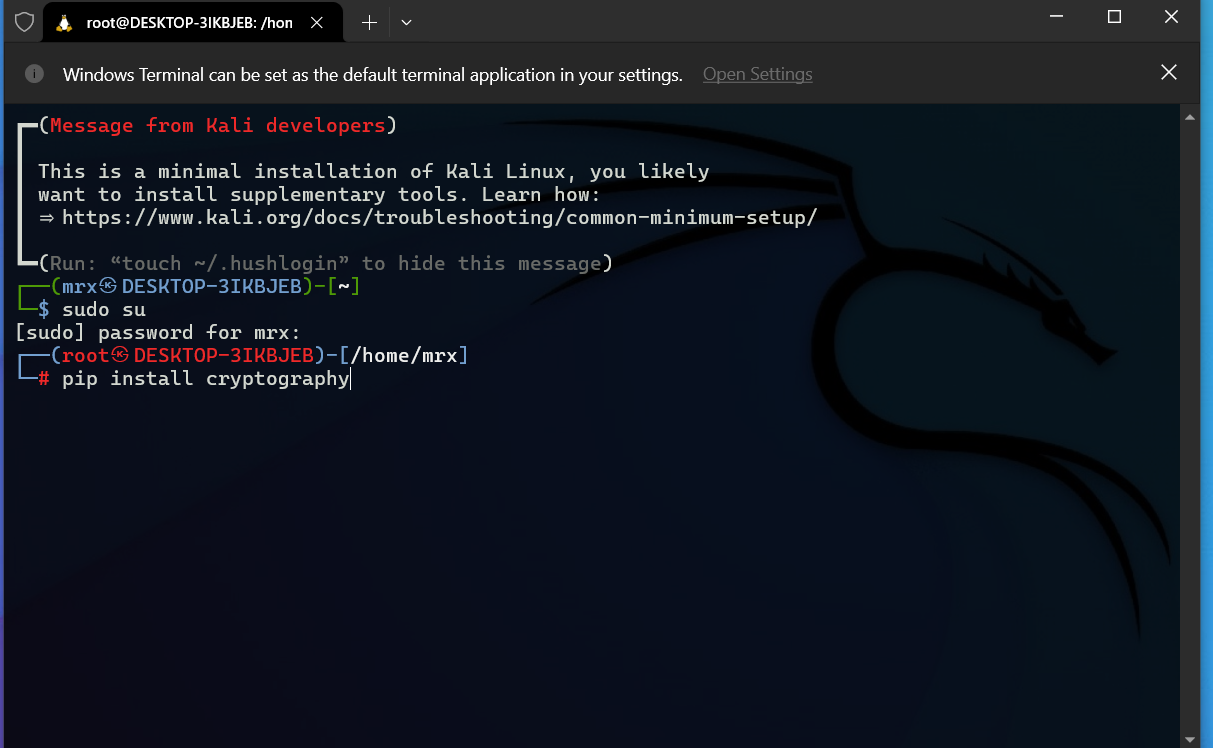The width and height of the screenshot is (1213, 748).
Task: Click the hushlogin hint line
Action: [x=325, y=264]
